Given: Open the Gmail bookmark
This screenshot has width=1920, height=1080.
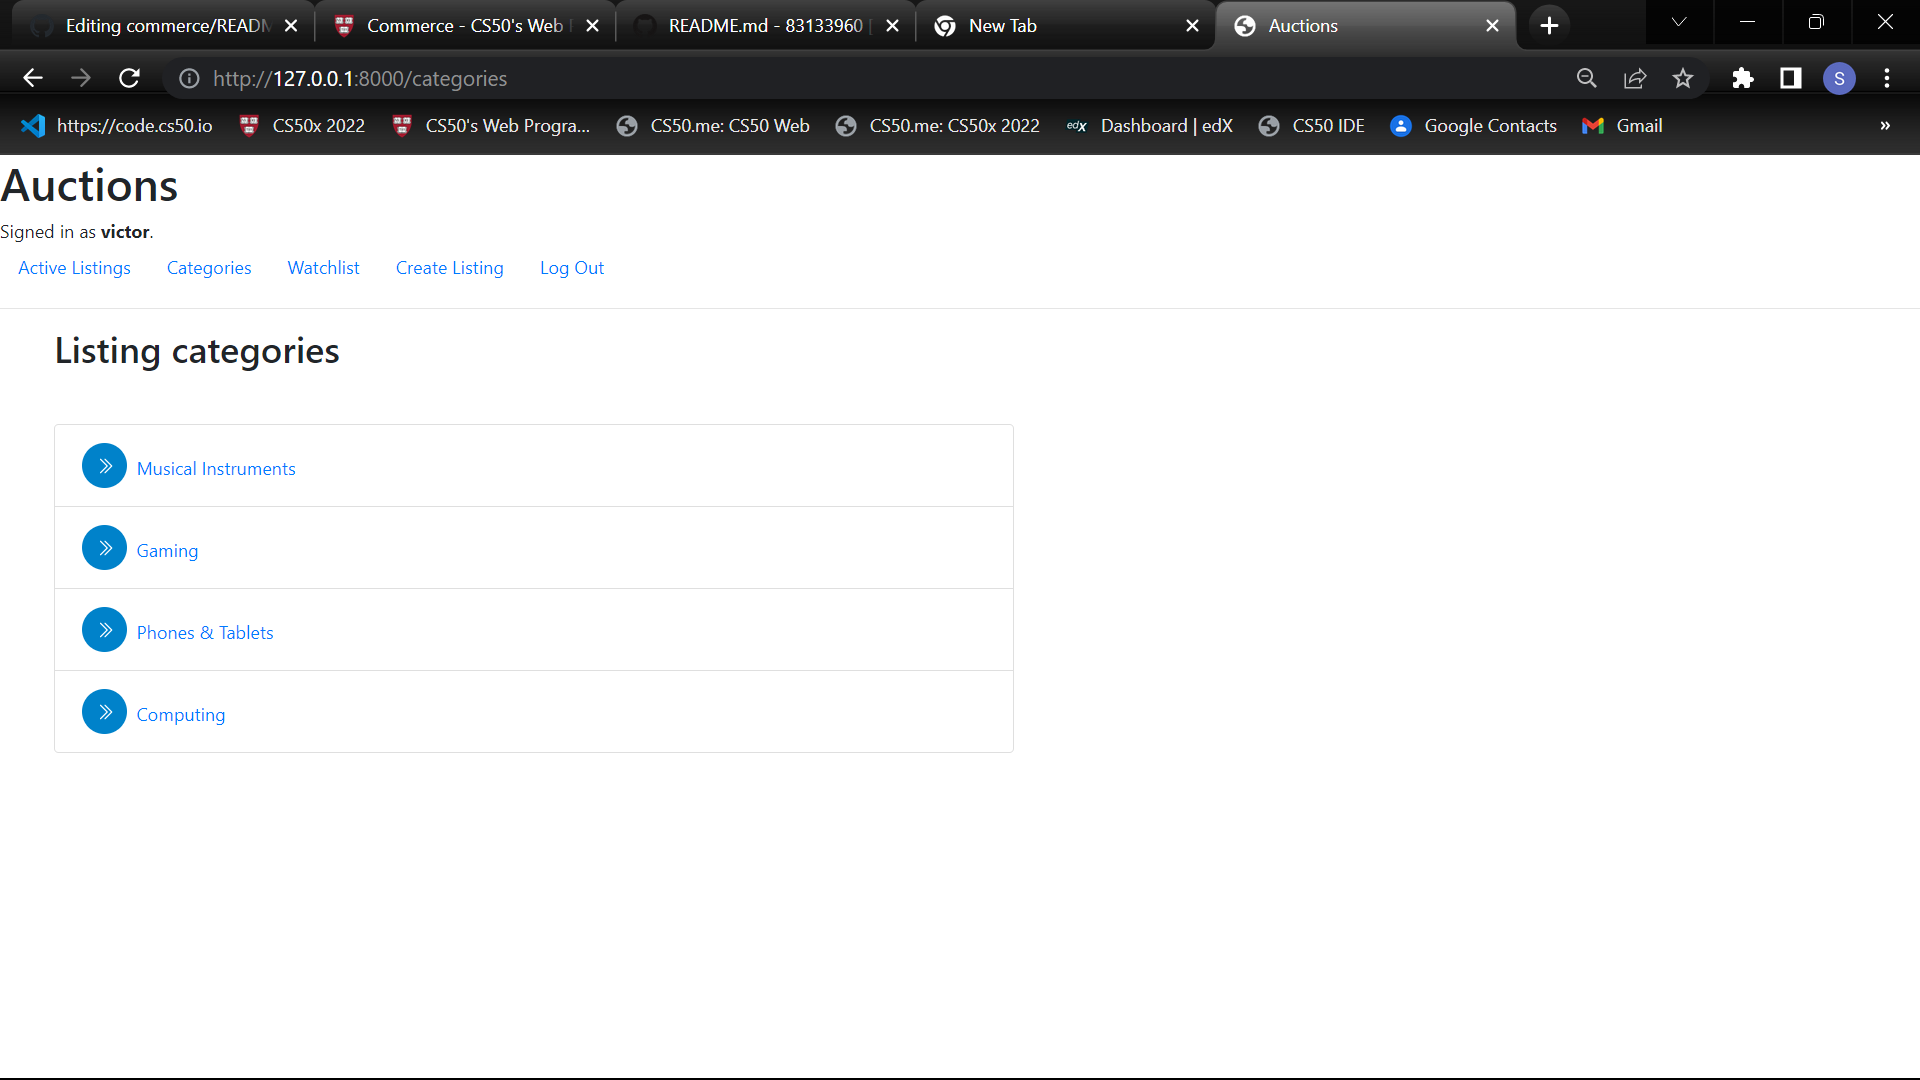Looking at the screenshot, I should (1622, 126).
